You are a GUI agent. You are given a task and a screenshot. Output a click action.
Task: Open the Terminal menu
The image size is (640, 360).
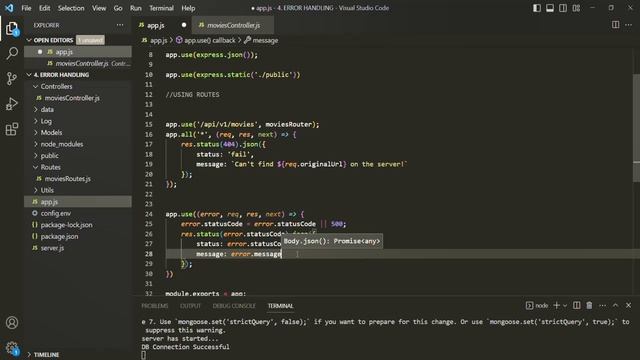(161, 8)
